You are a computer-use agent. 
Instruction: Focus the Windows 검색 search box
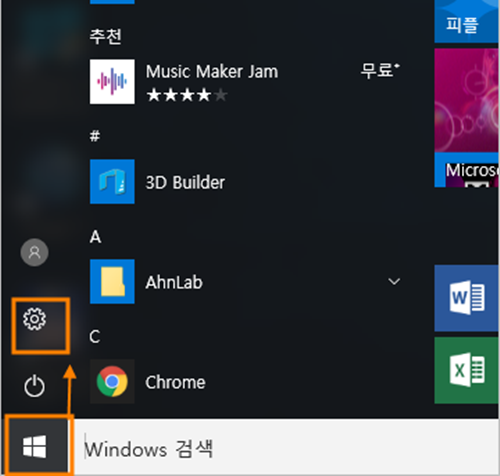pos(286,447)
